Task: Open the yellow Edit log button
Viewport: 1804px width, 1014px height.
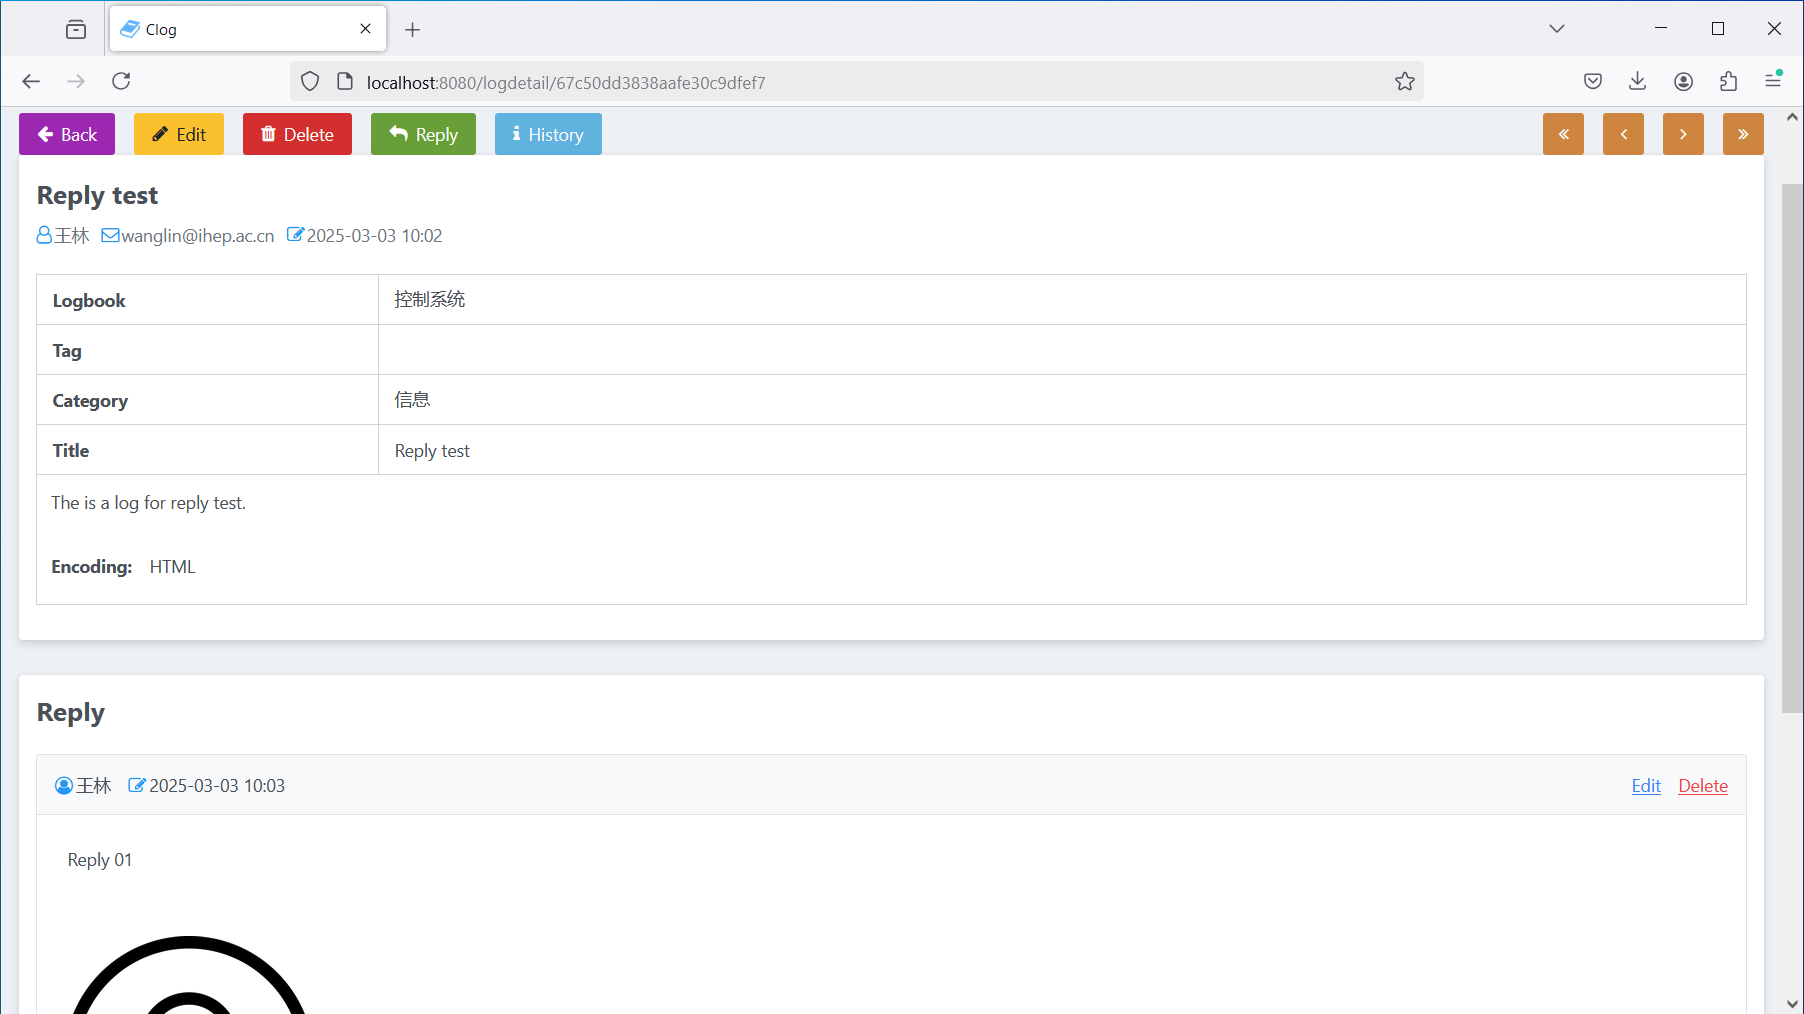Action: coord(179,134)
